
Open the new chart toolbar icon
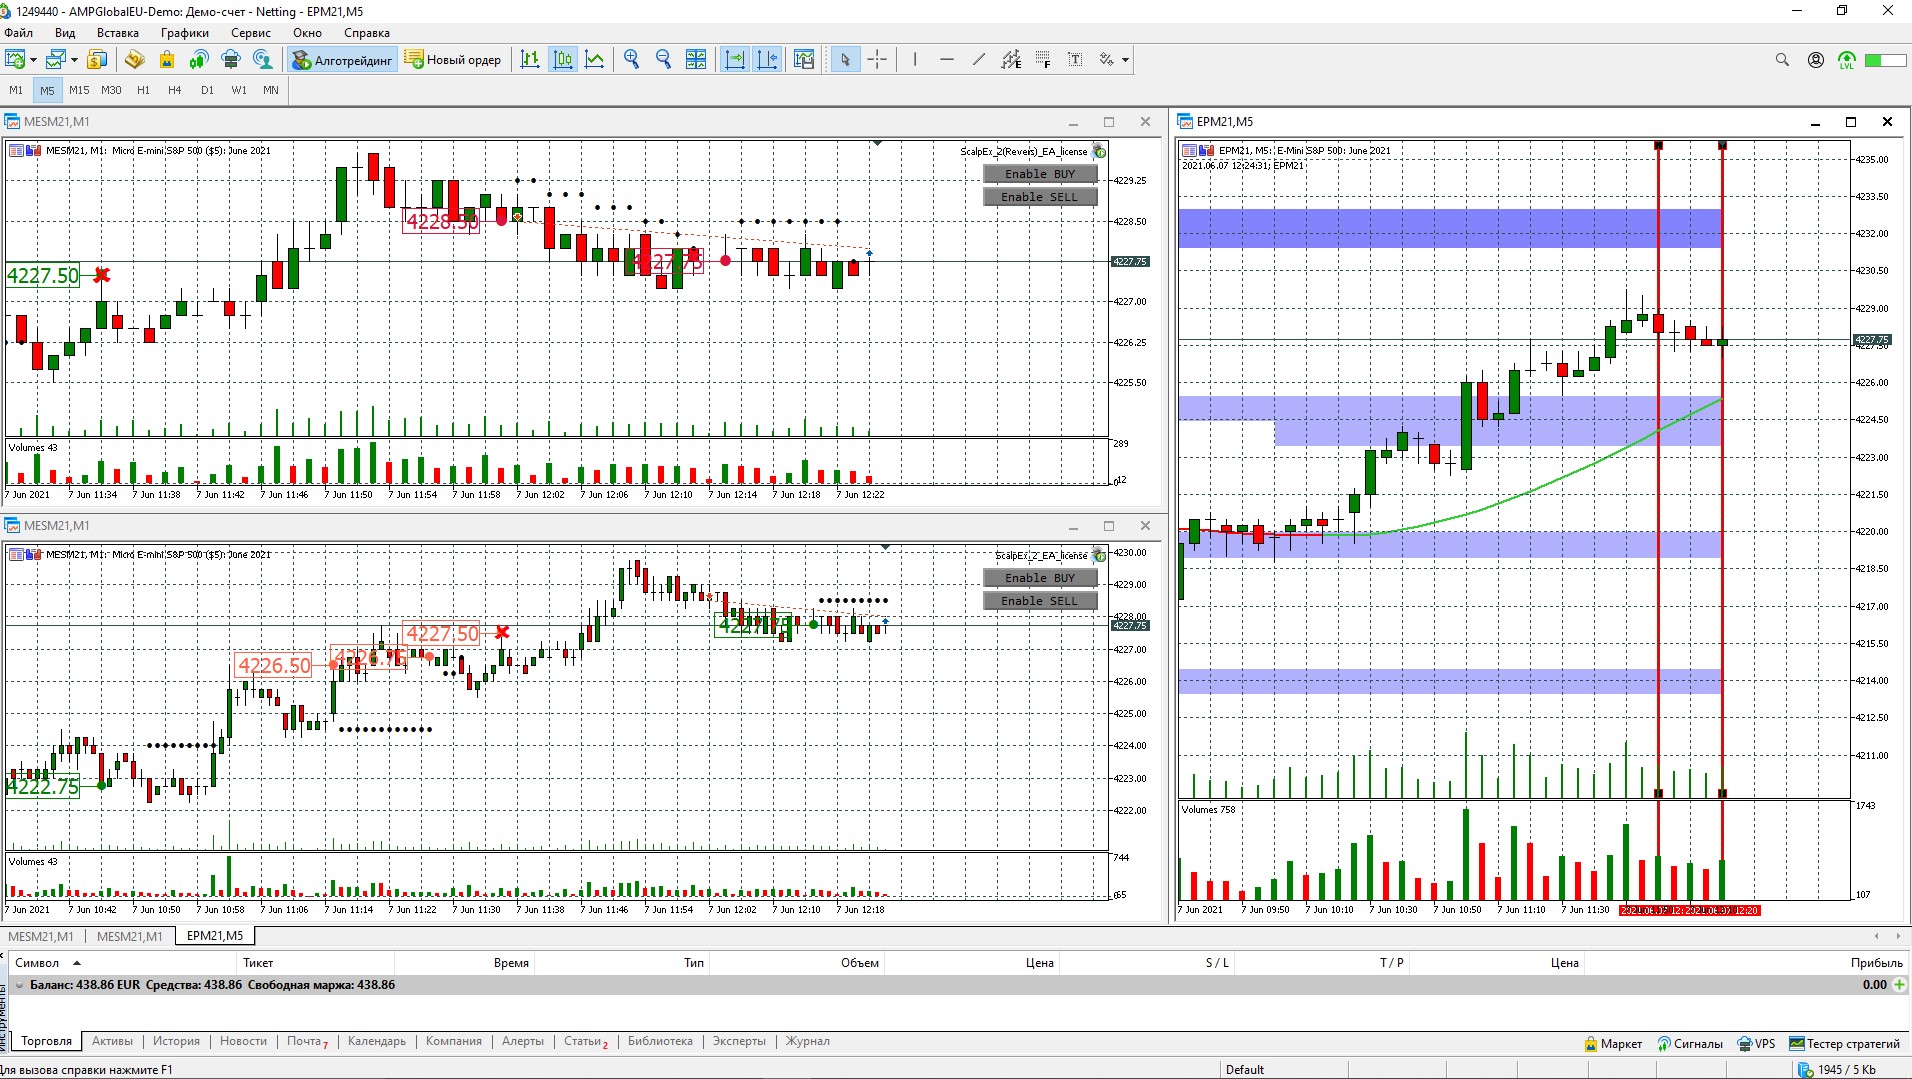pos(15,60)
